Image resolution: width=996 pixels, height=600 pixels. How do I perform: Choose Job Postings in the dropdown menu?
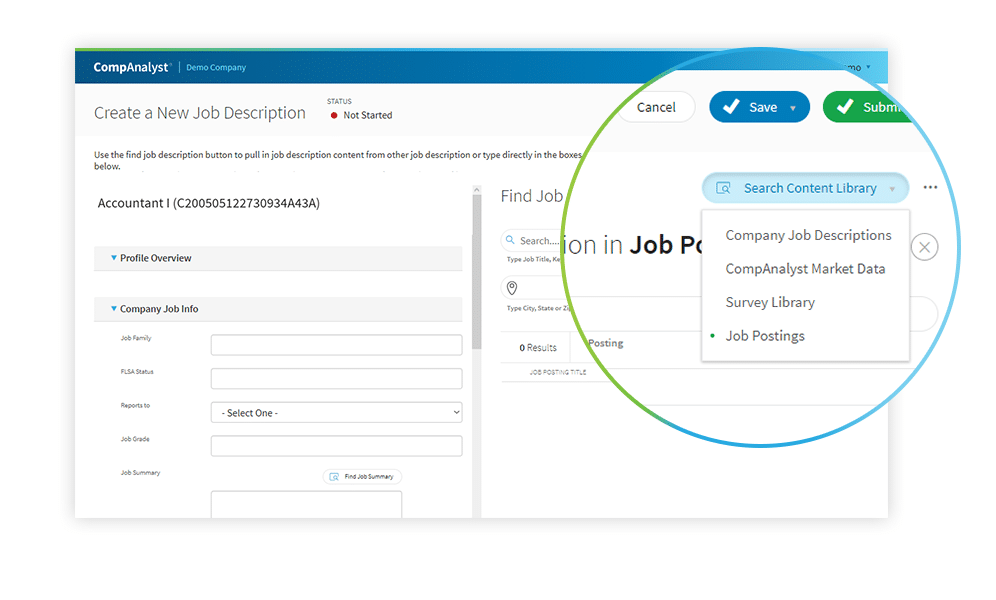point(765,337)
